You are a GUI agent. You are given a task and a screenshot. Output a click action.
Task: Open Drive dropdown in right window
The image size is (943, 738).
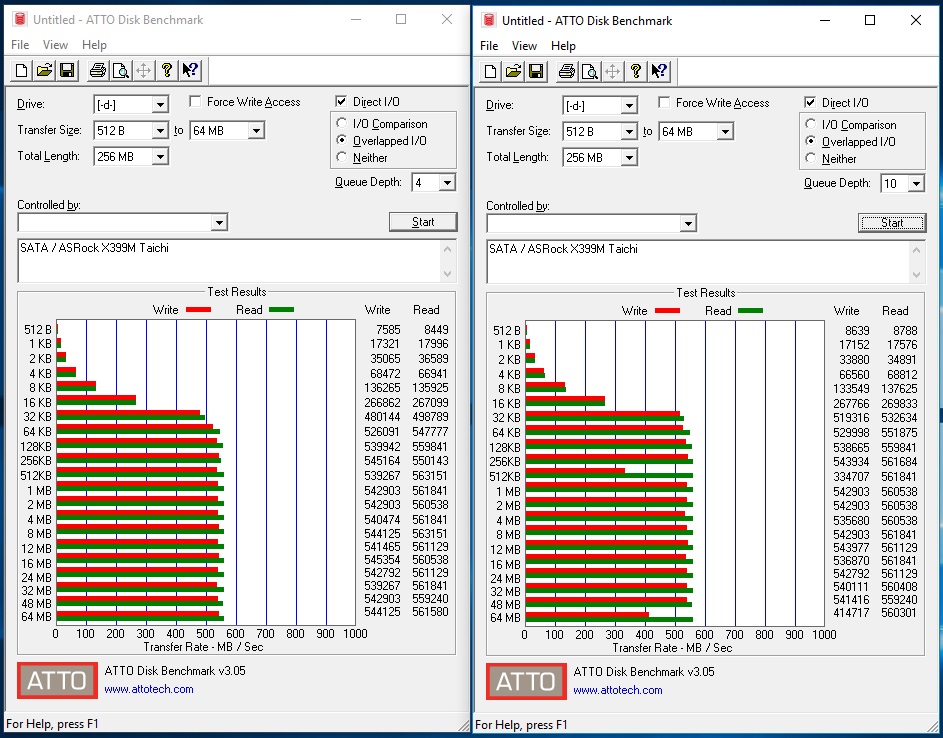[x=629, y=106]
